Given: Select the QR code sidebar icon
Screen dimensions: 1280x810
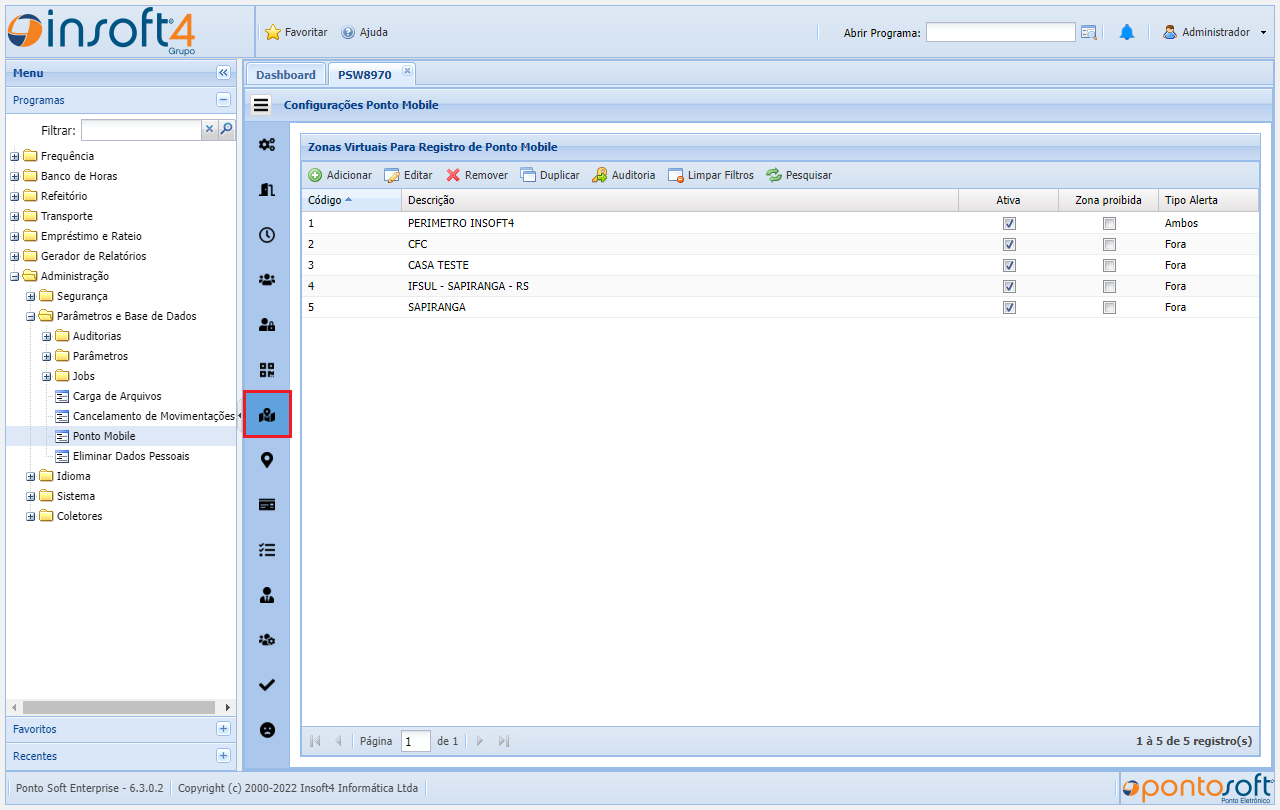Looking at the screenshot, I should point(267,370).
